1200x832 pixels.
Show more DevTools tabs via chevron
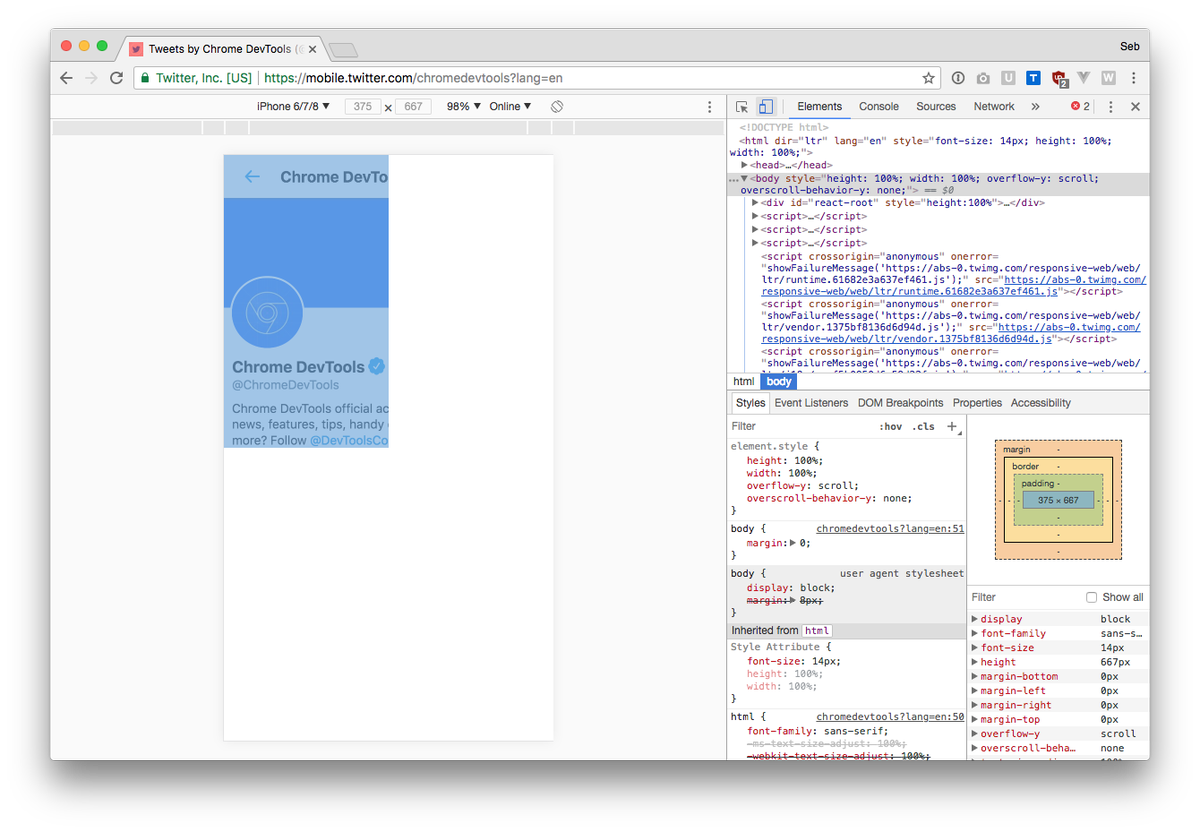[x=1035, y=106]
